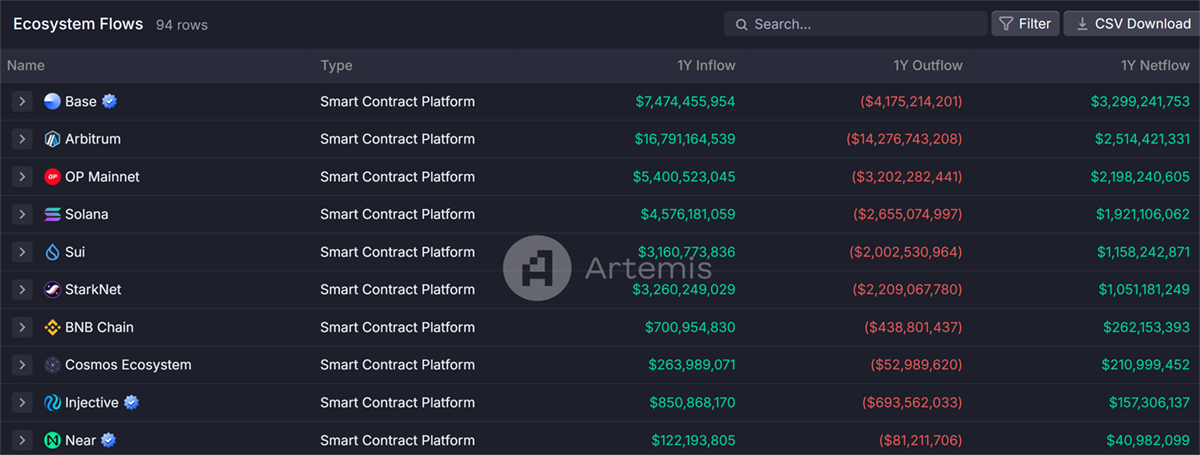Click netflow value $1,158,242,871

1143,252
